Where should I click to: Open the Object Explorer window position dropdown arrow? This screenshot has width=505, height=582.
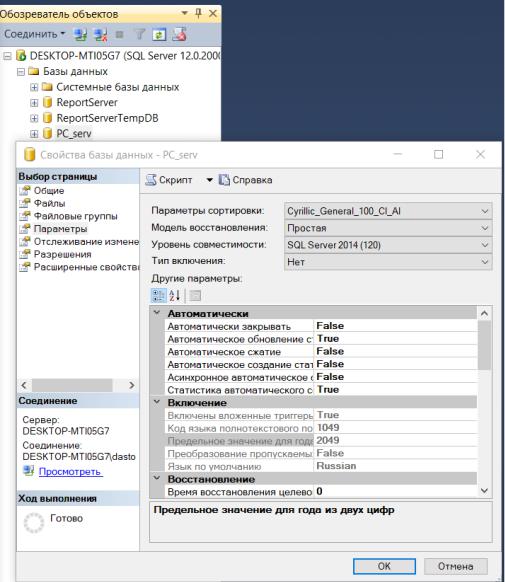point(184,13)
